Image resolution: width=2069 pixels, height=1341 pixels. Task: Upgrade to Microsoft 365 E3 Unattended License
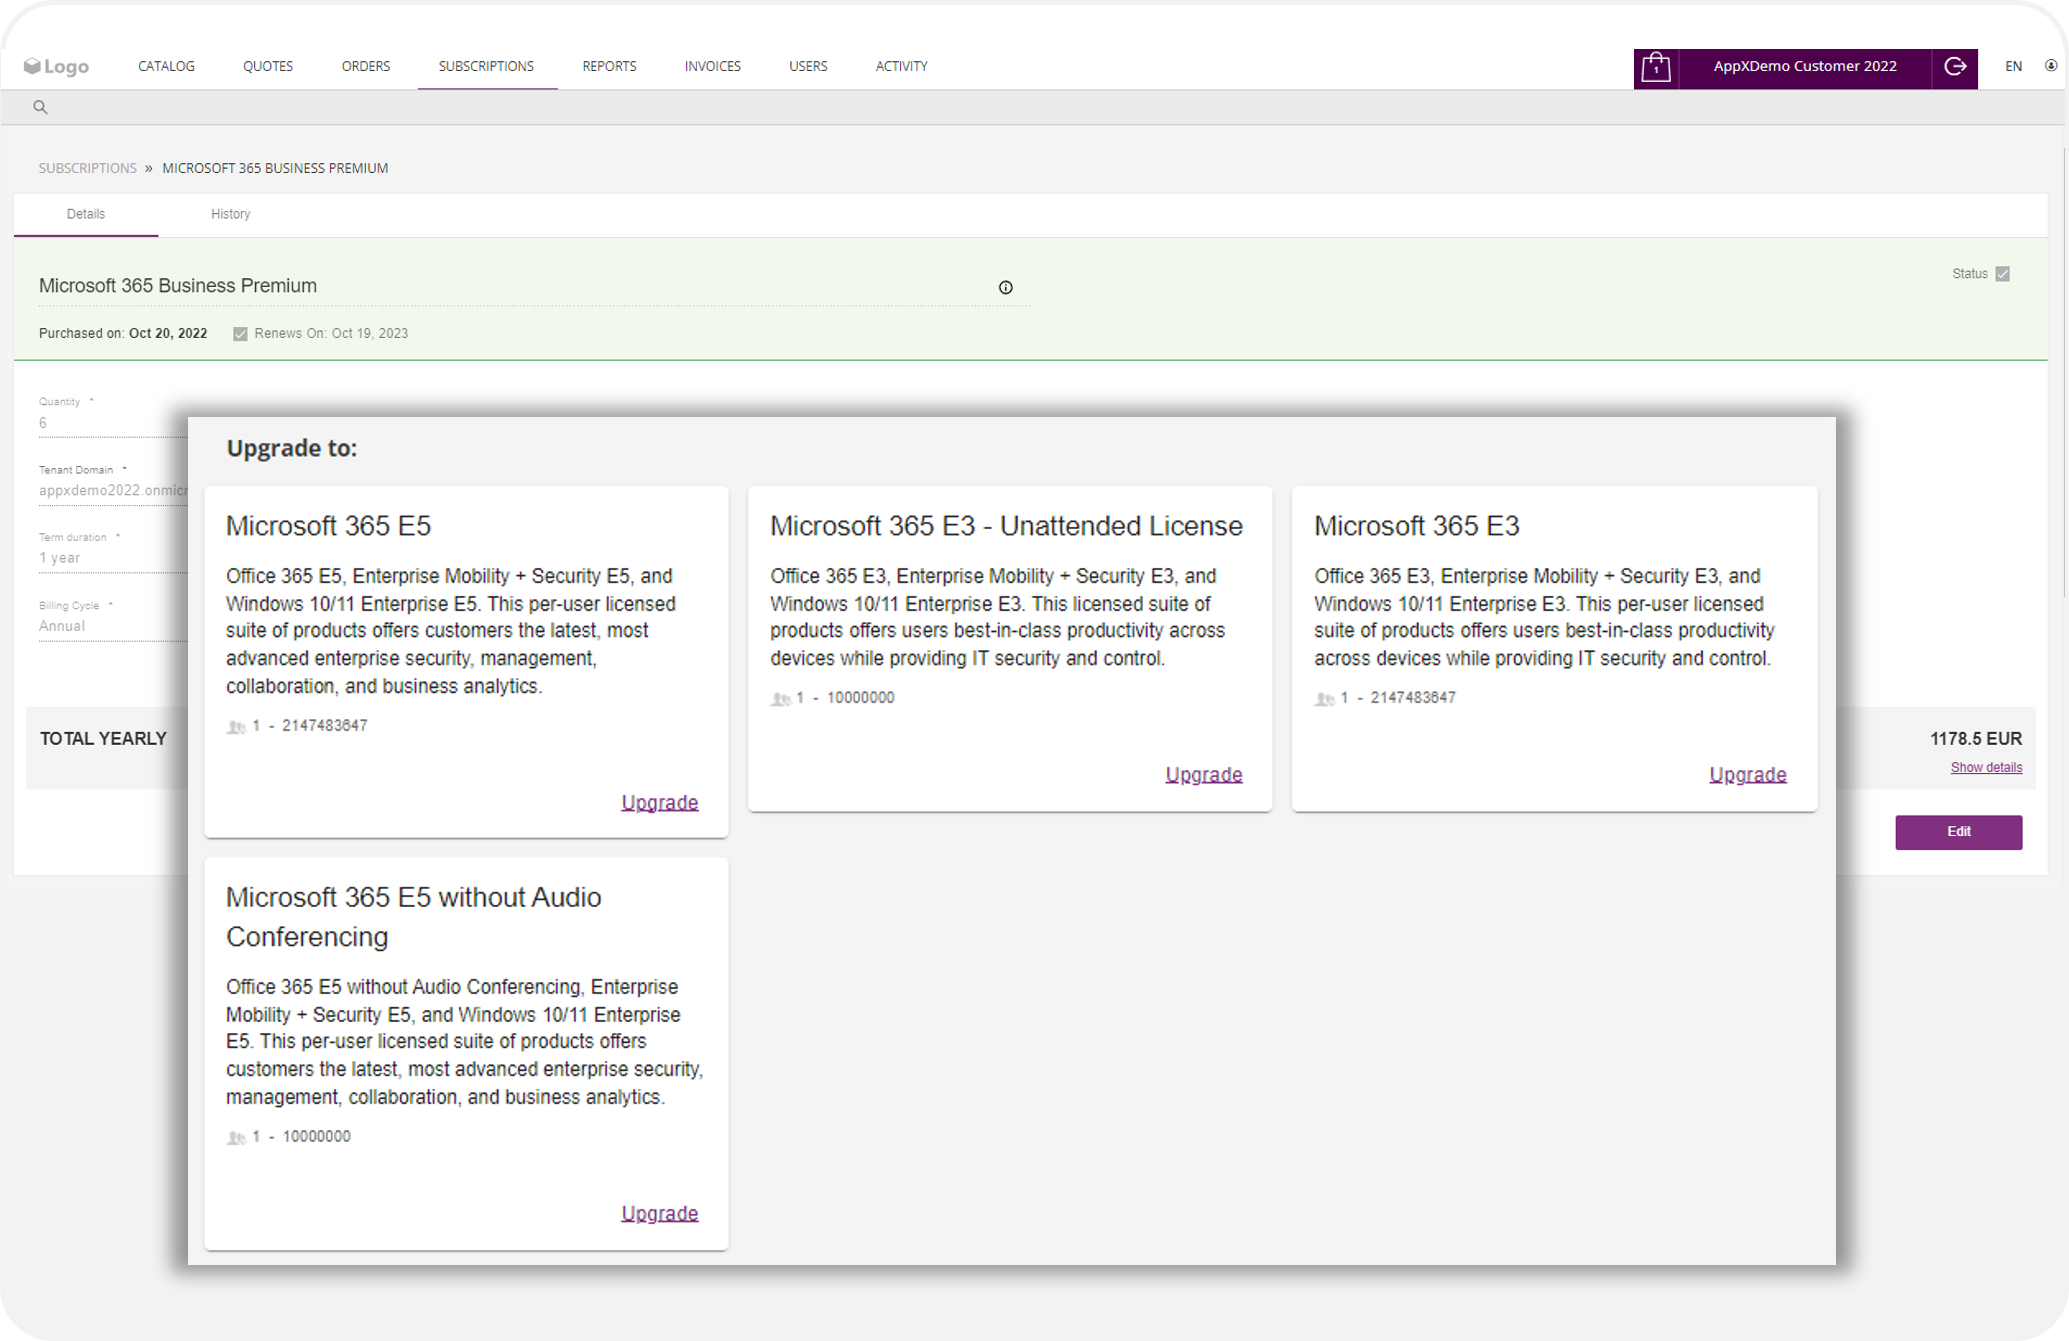point(1204,774)
